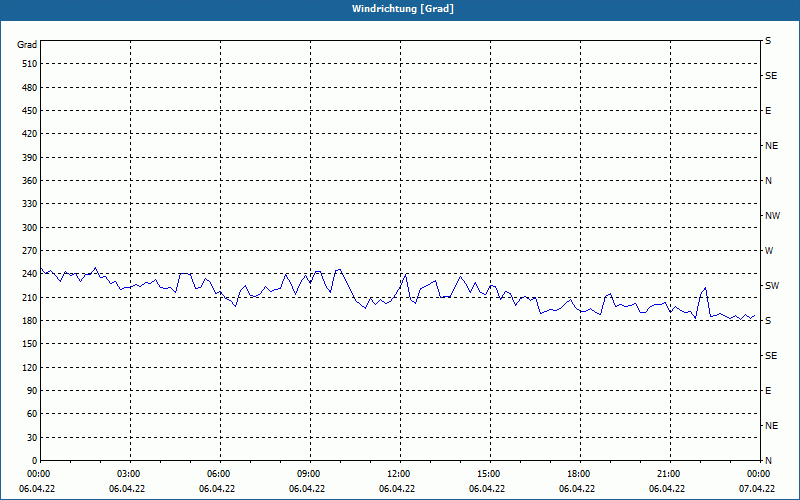The width and height of the screenshot is (800, 500).
Task: Click the 21:00 time axis label
Action: pyautogui.click(x=668, y=474)
